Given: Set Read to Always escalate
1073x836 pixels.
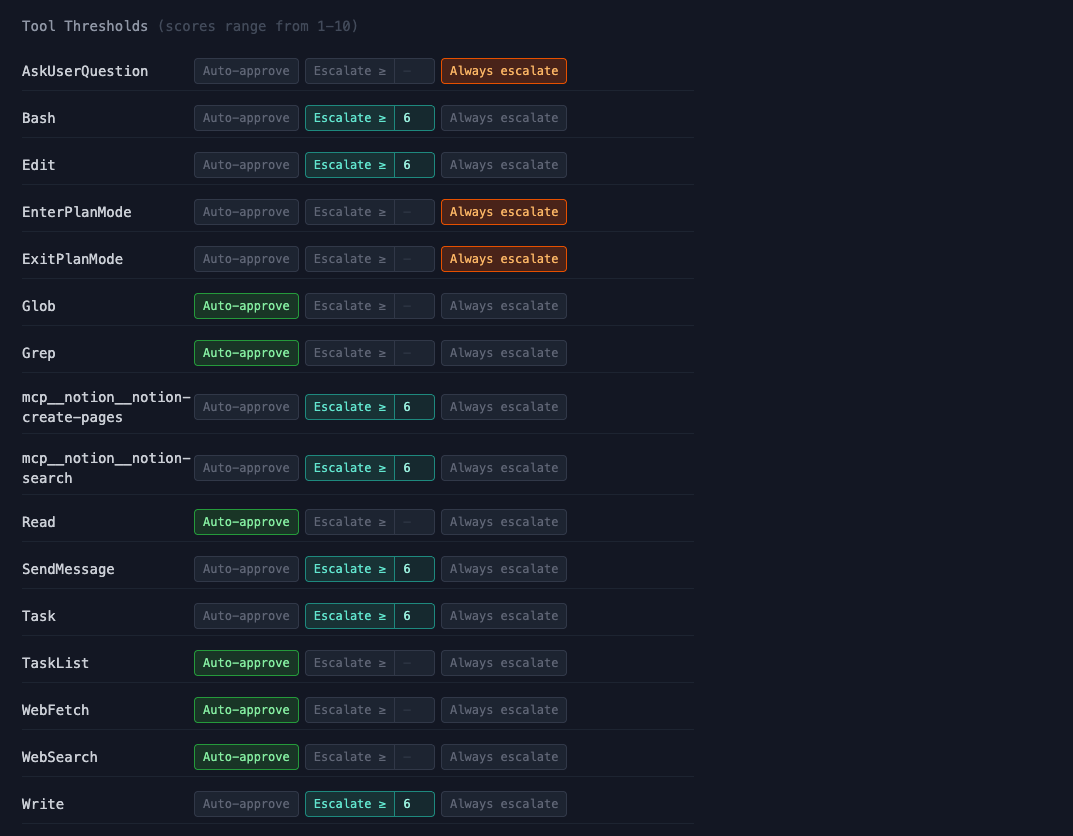Looking at the screenshot, I should tap(503, 521).
